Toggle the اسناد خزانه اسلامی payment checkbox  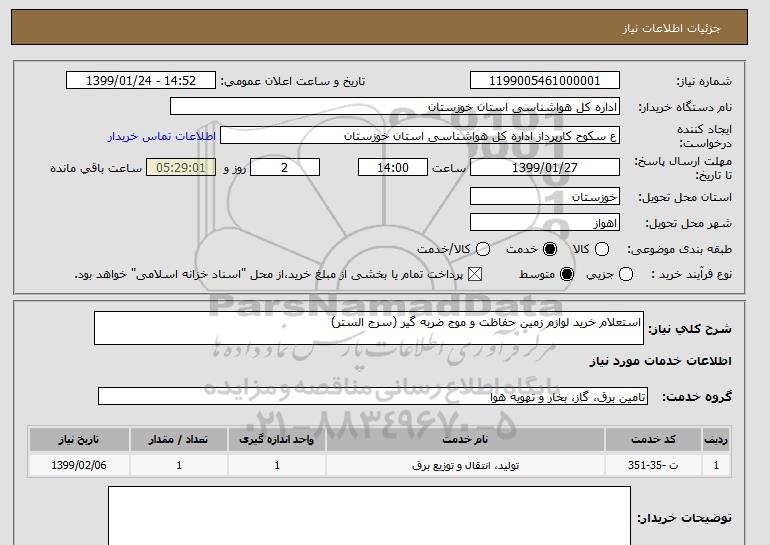tap(475, 274)
